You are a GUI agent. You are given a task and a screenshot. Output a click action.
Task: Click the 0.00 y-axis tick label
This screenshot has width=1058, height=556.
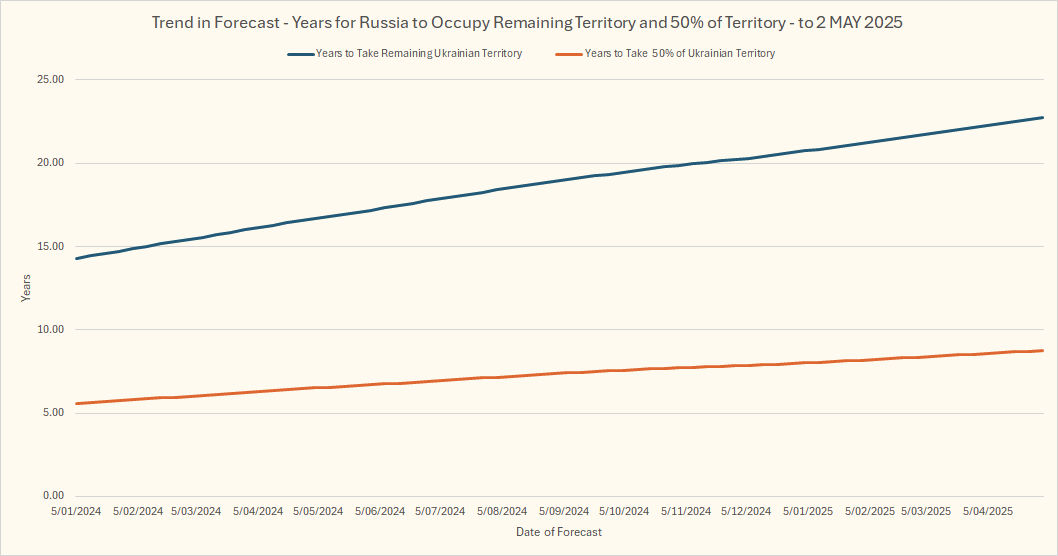pyautogui.click(x=54, y=496)
